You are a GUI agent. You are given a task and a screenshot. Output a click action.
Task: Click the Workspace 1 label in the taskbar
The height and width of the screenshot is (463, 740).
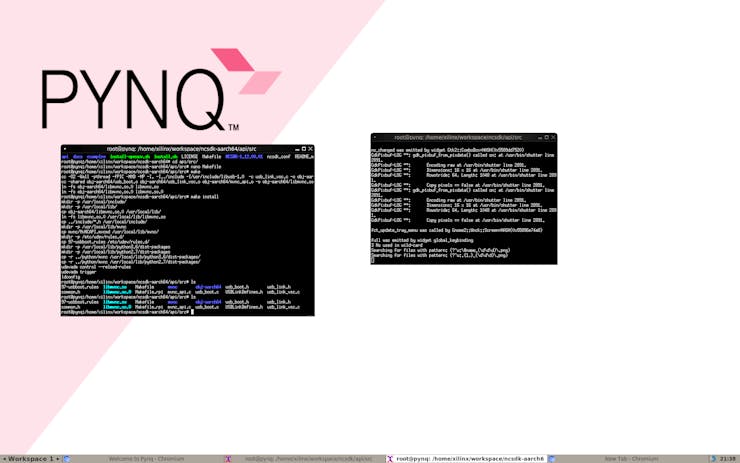click(x=31, y=459)
